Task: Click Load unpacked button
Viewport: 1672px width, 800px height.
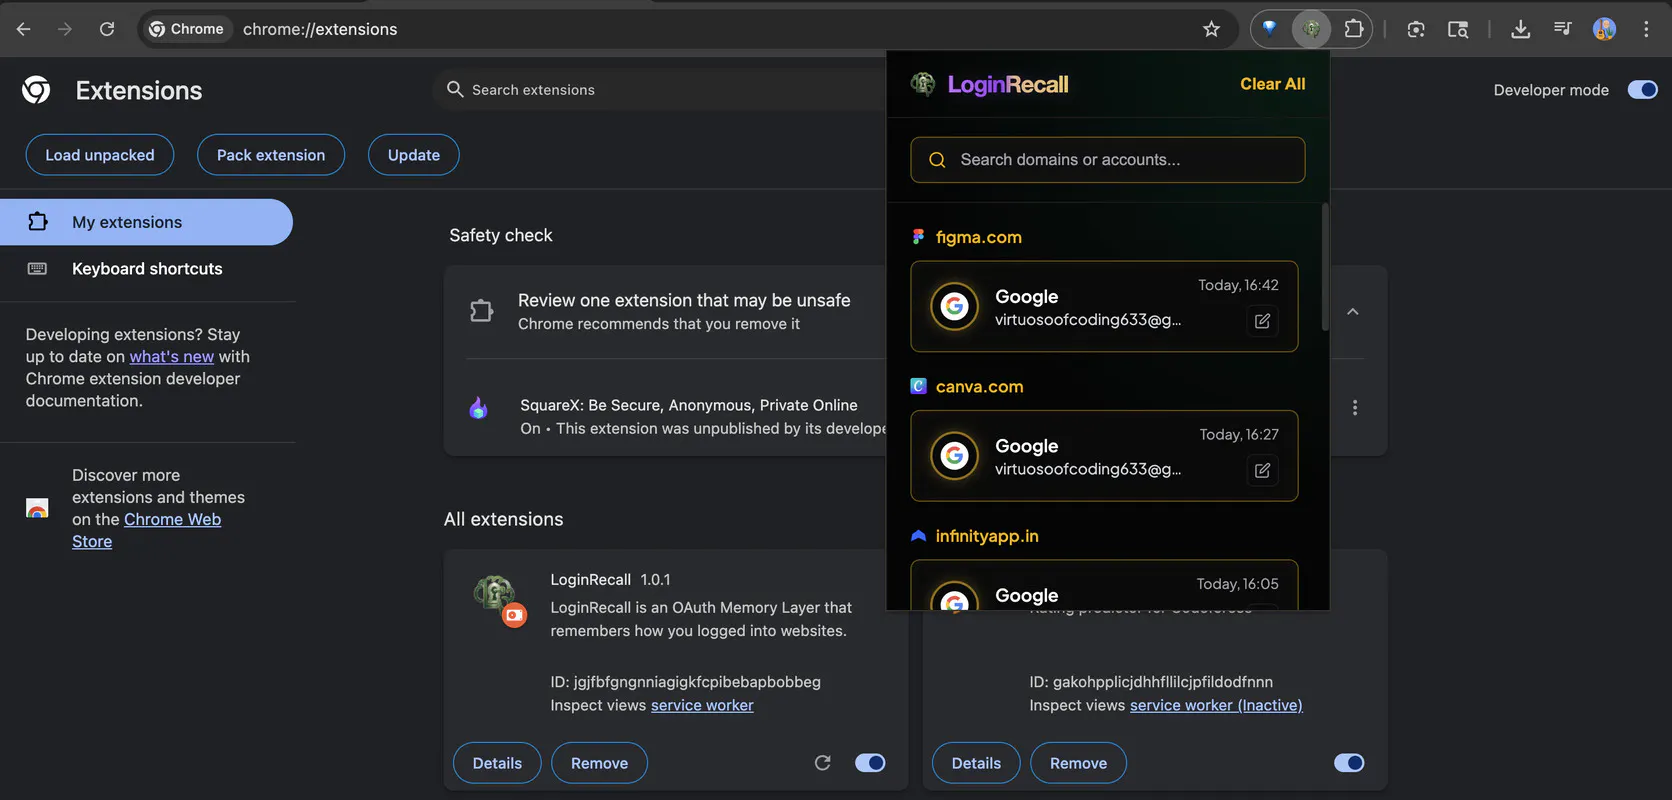Action: pyautogui.click(x=100, y=155)
